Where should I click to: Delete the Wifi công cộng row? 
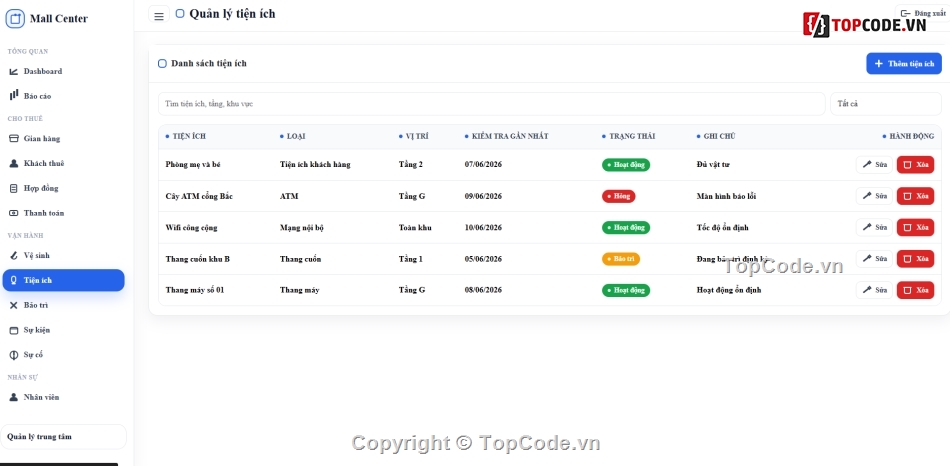point(915,227)
